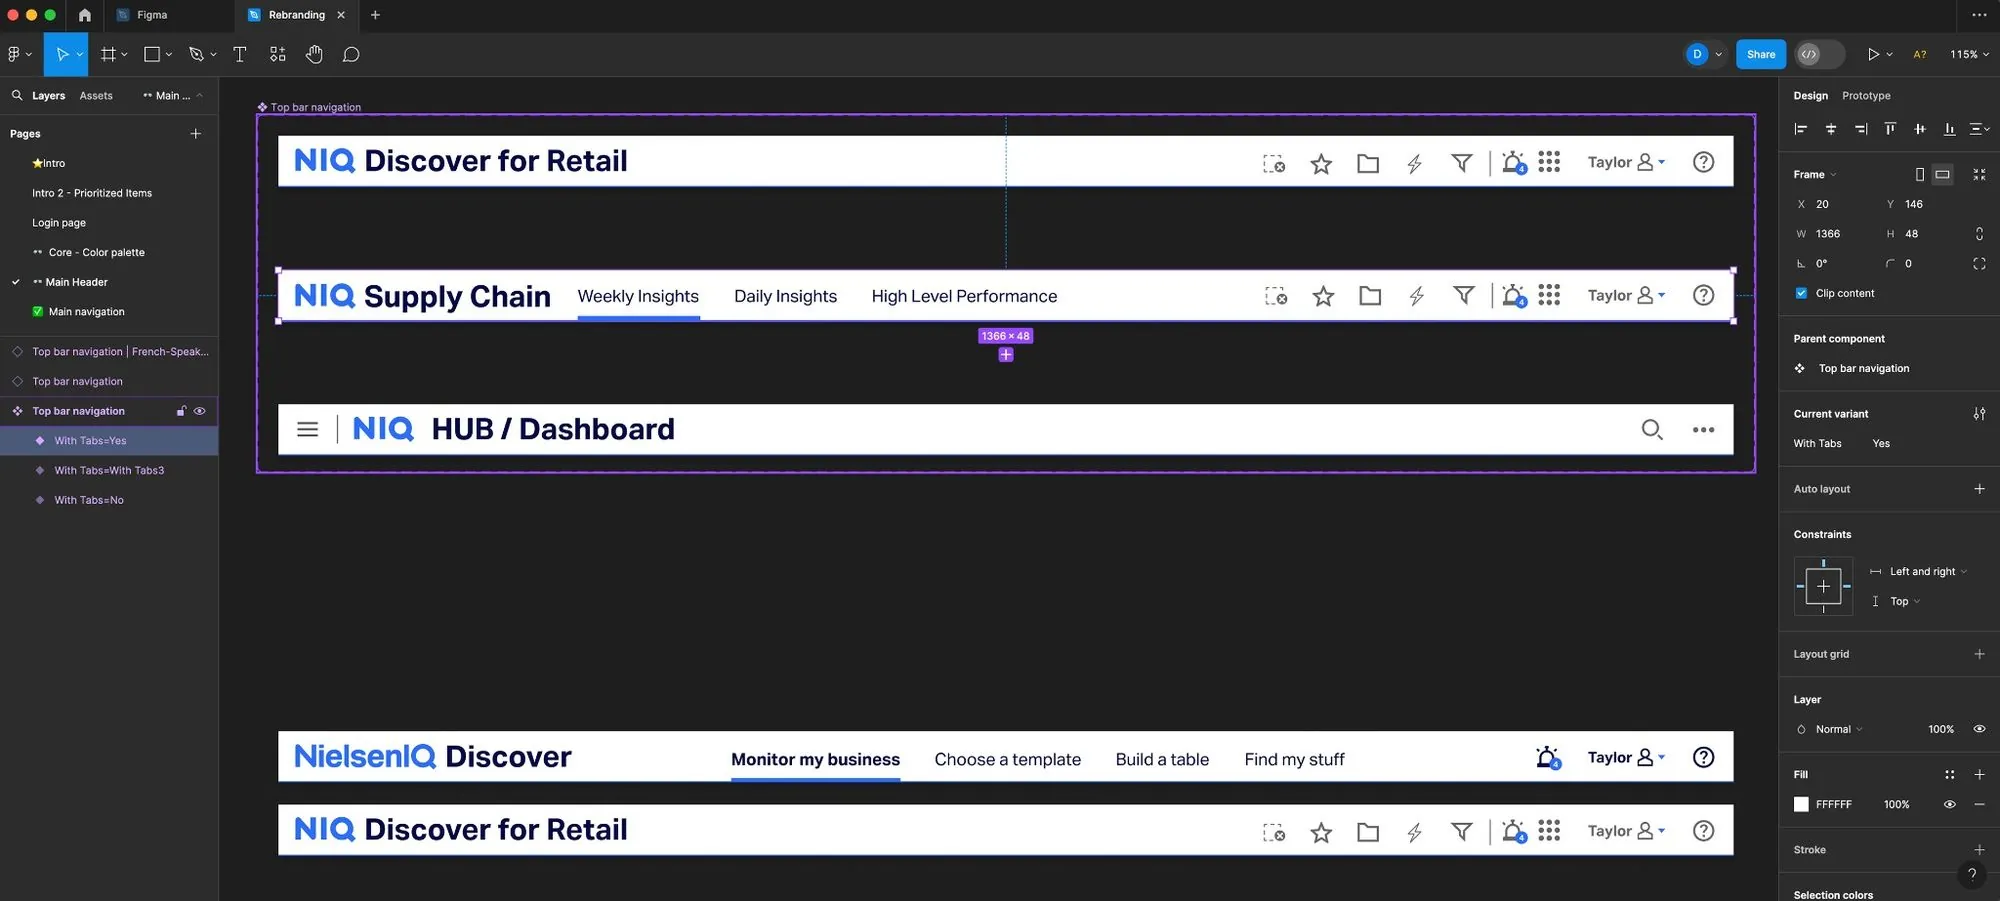Select the Hand tool

point(314,54)
